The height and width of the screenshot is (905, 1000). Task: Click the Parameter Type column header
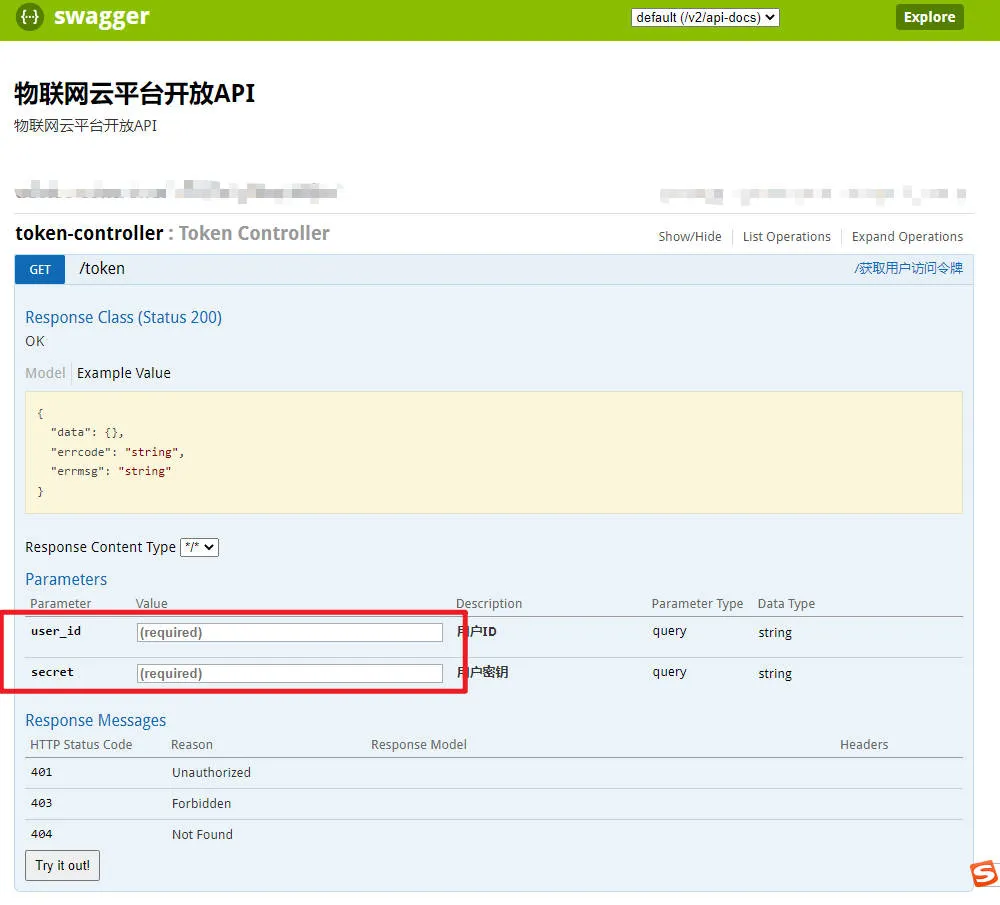point(697,604)
